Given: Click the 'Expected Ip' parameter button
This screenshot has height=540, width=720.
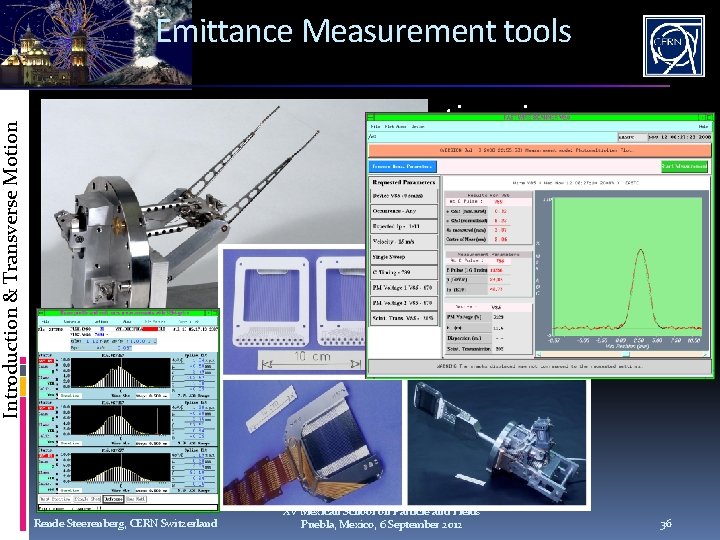Looking at the screenshot, I should point(404,226).
